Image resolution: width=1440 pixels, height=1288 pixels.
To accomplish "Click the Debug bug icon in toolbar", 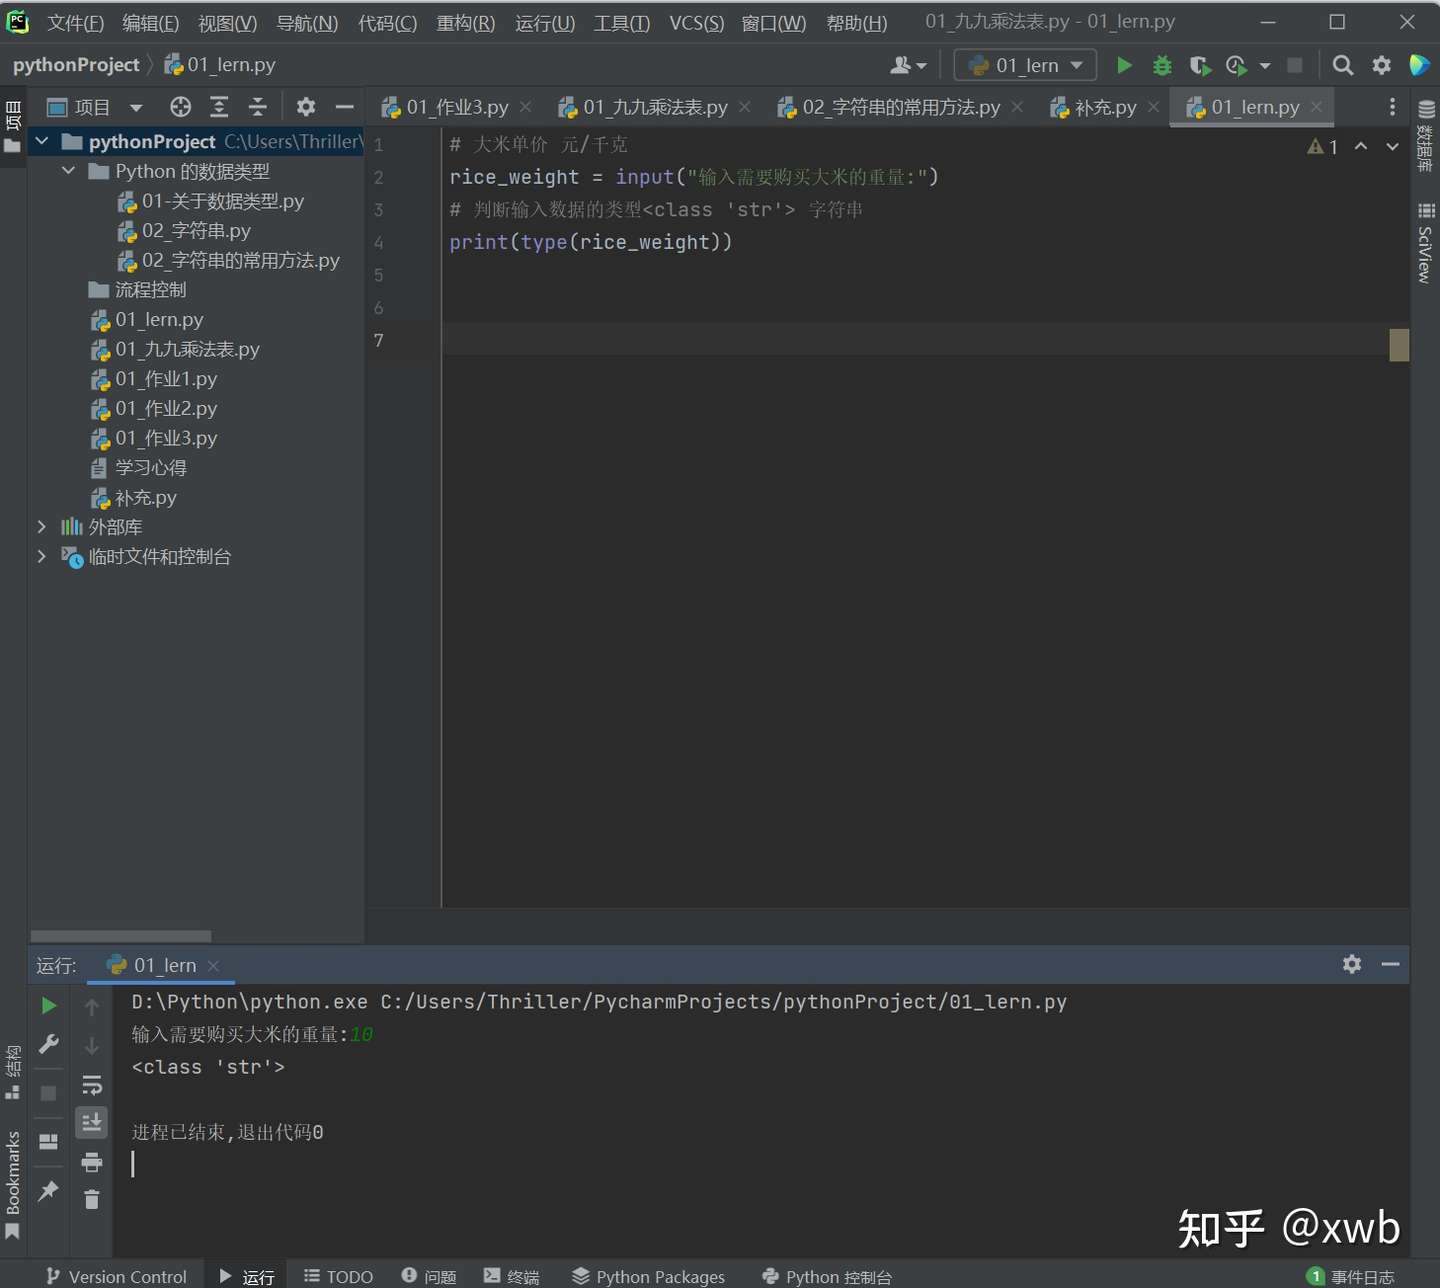I will click(x=1162, y=66).
